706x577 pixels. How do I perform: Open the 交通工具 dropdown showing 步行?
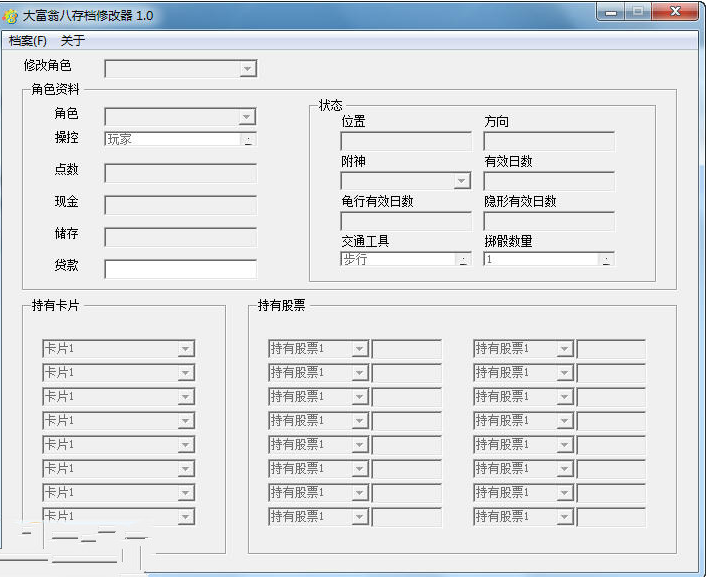click(406, 259)
